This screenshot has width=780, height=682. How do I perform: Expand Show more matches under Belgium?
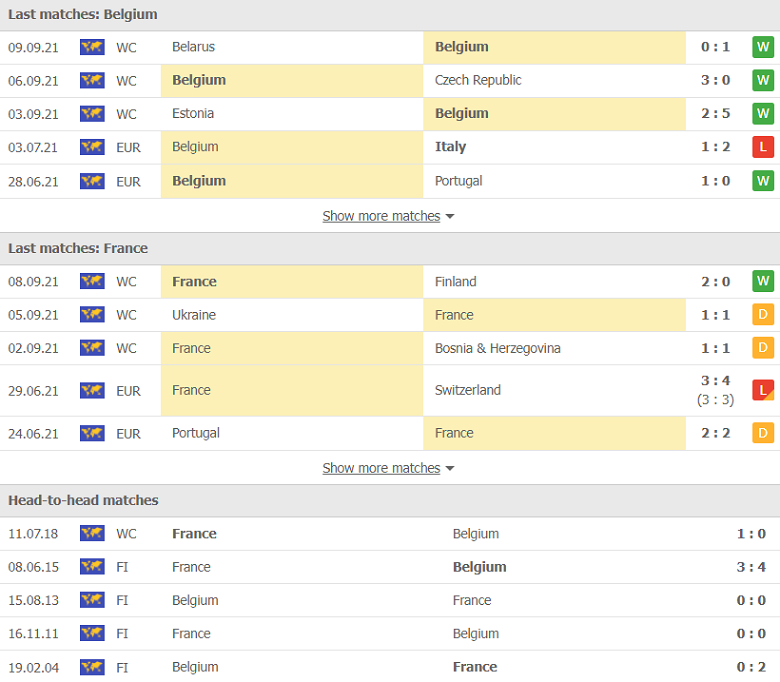point(381,216)
